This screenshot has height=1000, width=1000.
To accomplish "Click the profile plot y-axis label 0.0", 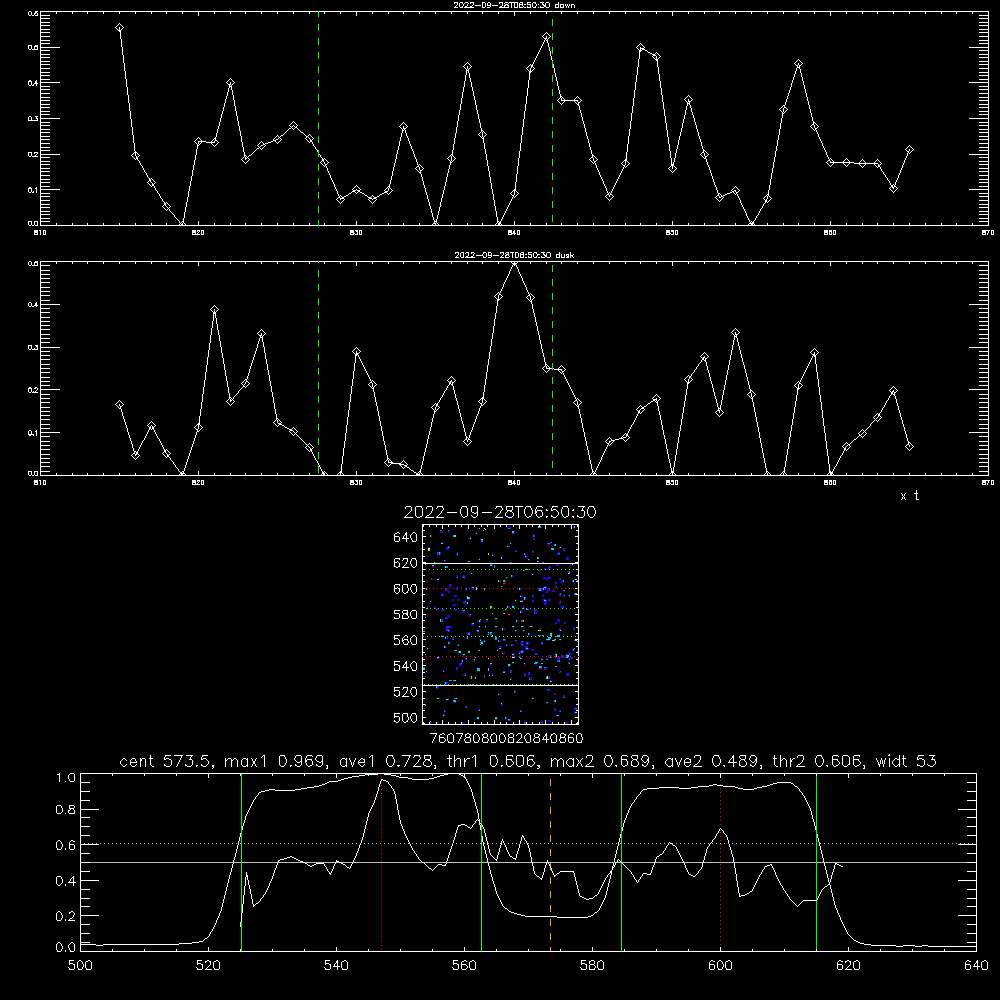I will click(x=66, y=948).
